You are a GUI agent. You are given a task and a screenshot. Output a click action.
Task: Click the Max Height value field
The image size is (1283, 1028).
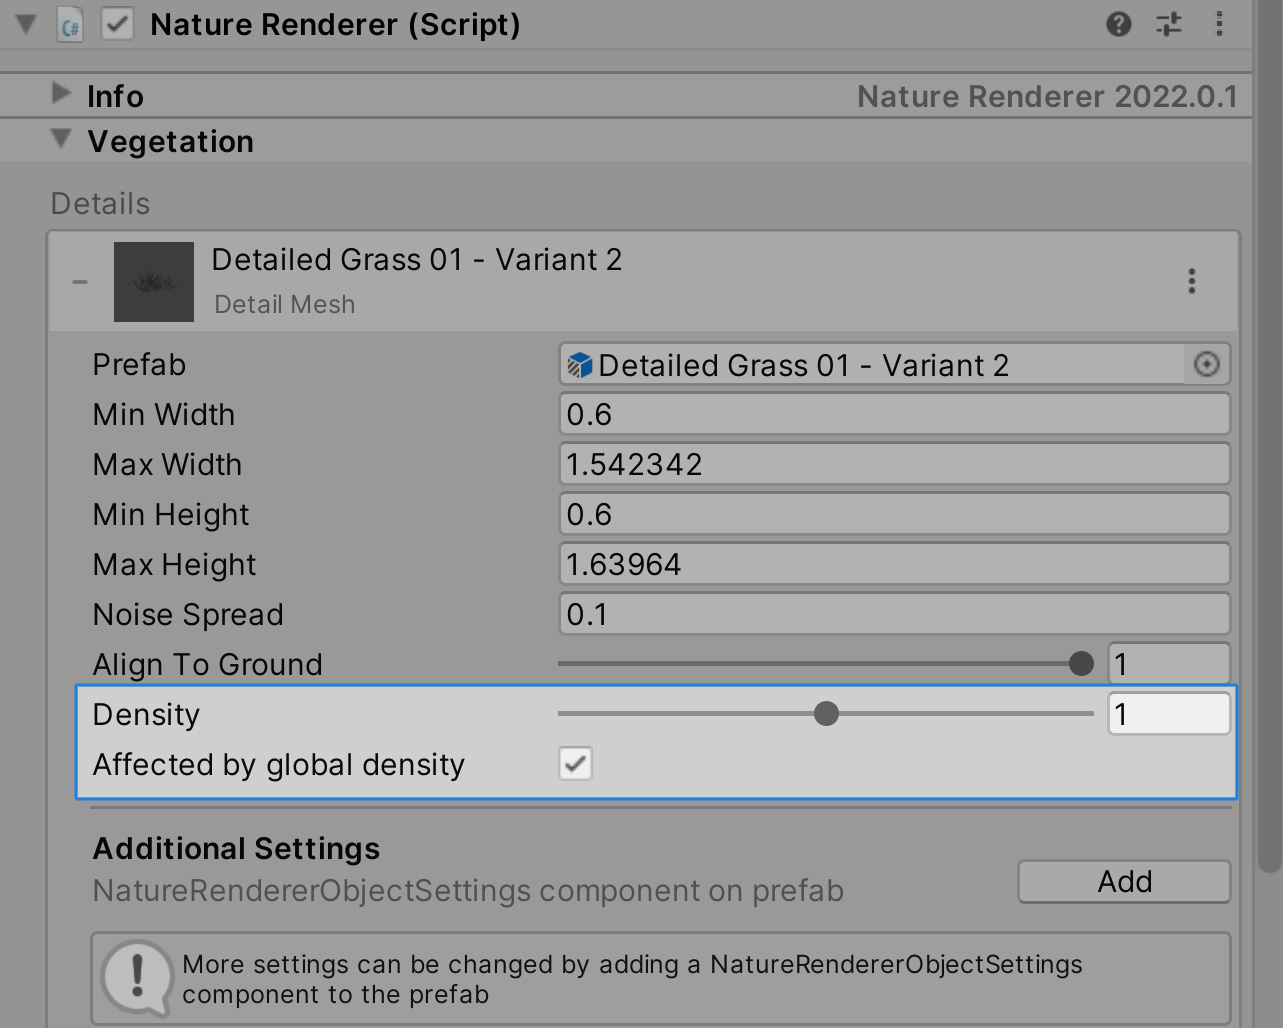point(893,563)
